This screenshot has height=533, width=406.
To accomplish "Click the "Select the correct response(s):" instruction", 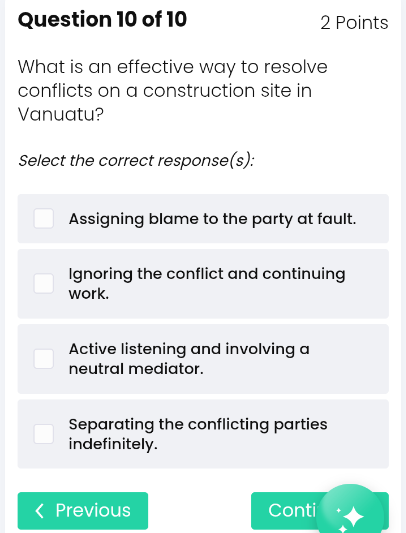I will 136,160.
